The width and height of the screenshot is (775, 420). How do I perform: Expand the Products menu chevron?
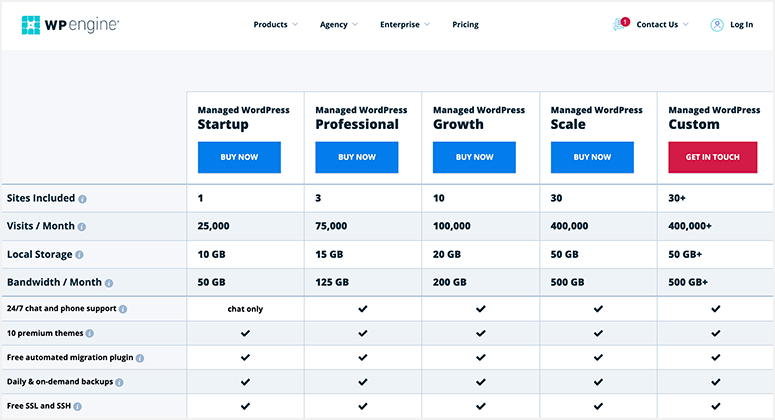pos(295,24)
